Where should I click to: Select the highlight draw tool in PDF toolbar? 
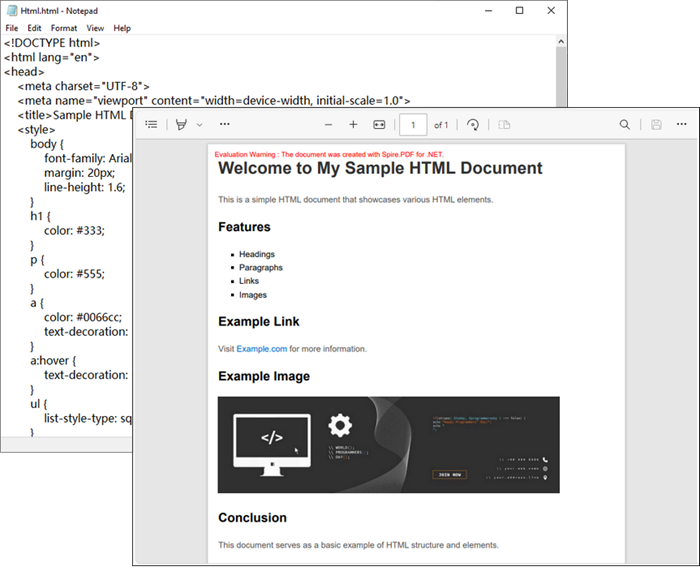coord(181,125)
